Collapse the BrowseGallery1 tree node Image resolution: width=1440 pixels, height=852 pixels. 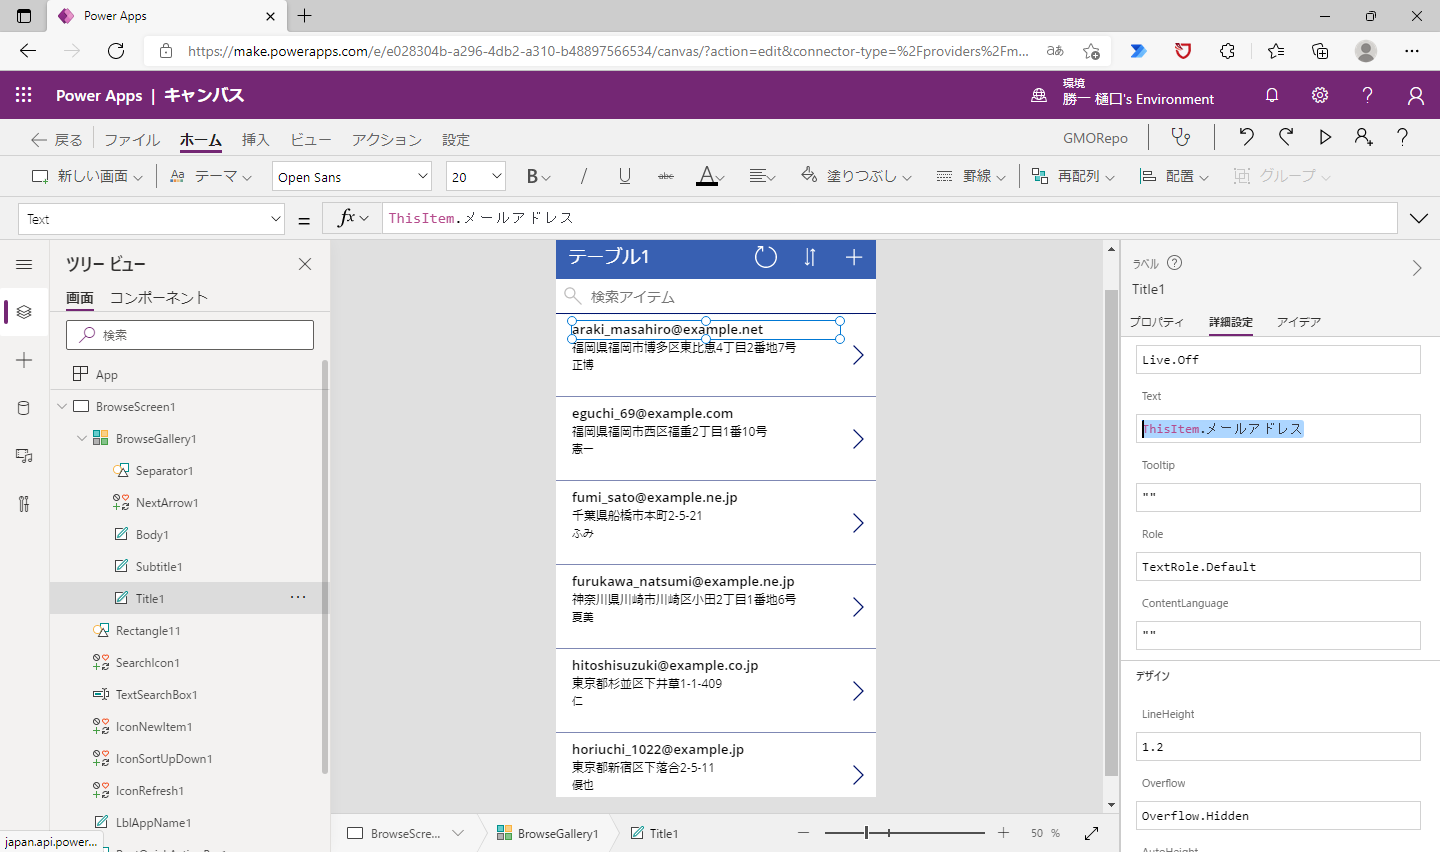coord(82,438)
